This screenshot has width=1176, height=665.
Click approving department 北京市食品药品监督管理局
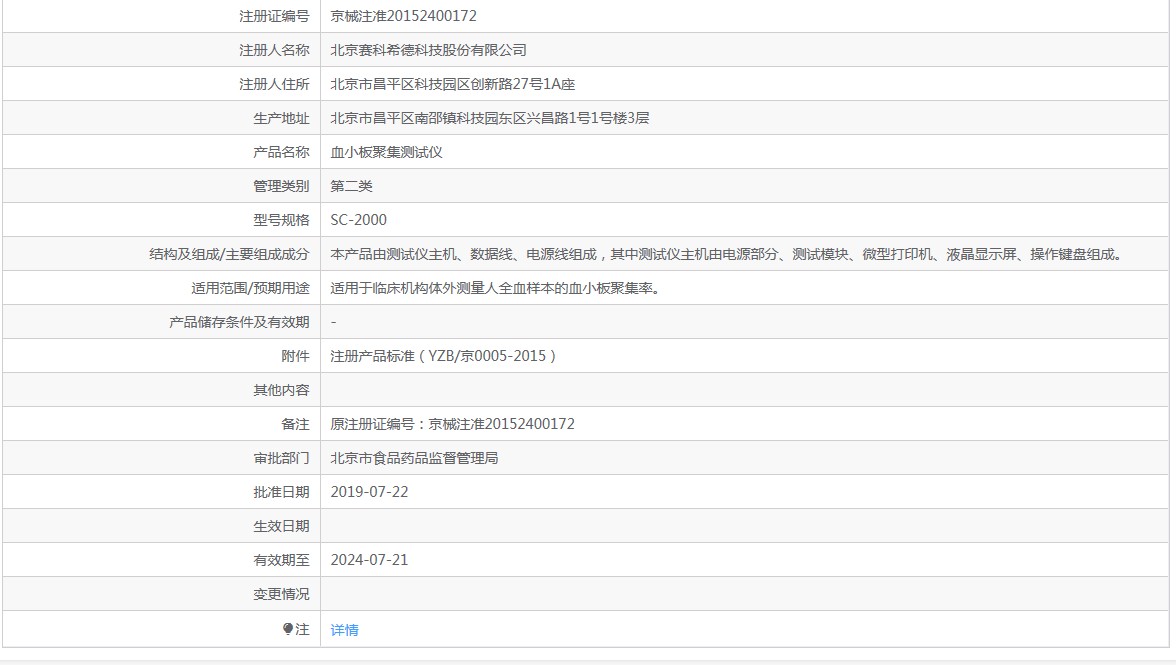(414, 458)
